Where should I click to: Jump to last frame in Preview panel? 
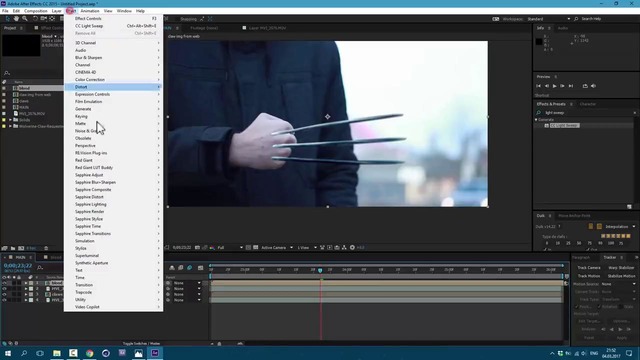(571, 86)
